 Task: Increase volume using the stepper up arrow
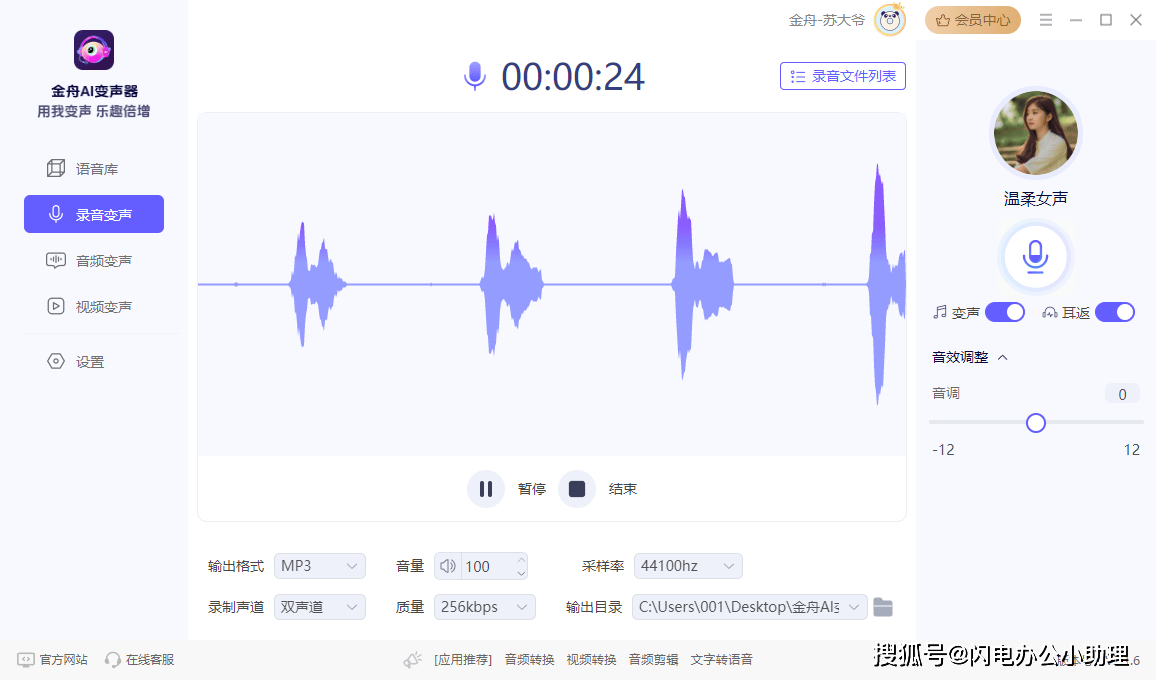(x=521, y=560)
